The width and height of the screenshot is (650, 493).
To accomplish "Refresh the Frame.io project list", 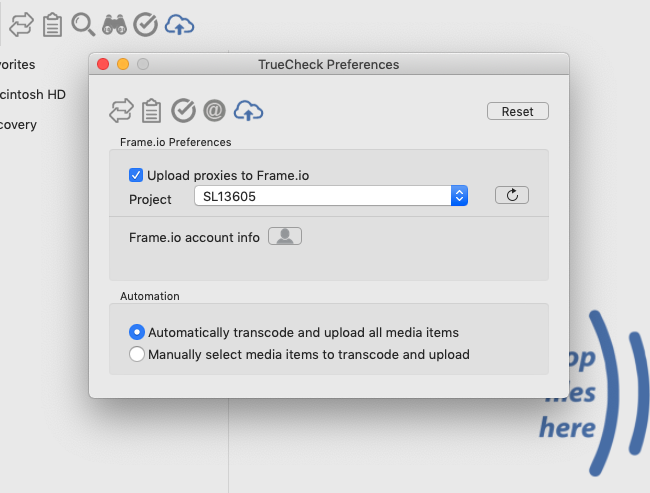I will coord(512,195).
